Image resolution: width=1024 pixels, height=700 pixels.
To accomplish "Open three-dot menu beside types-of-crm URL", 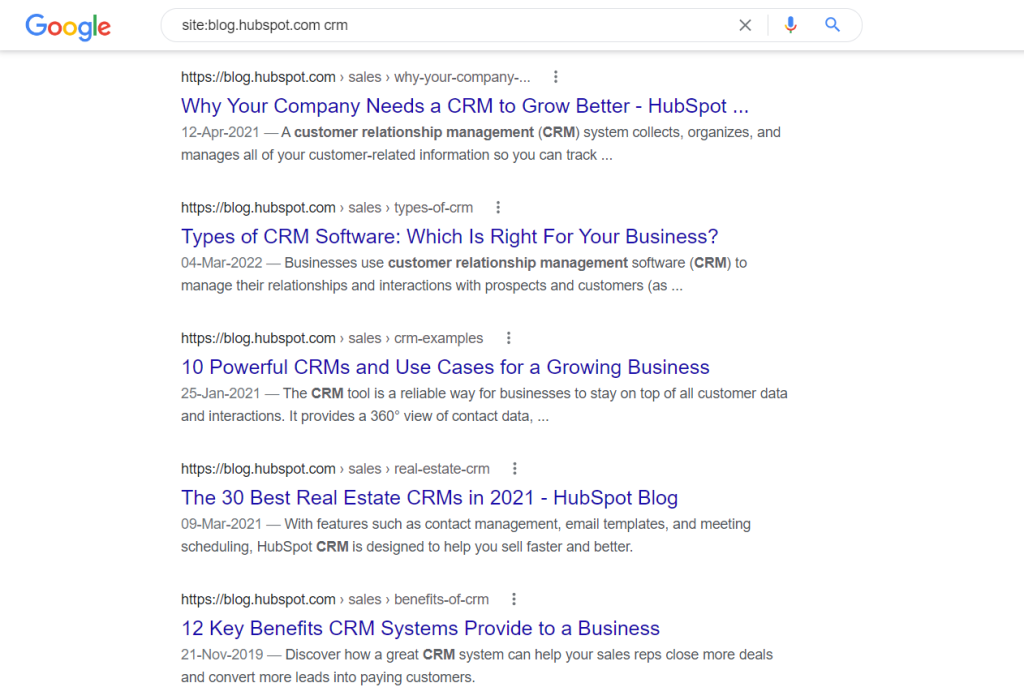I will 498,208.
